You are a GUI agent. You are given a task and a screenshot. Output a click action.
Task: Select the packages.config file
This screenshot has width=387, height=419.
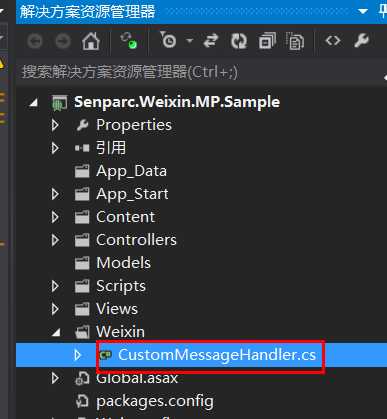click(x=155, y=402)
